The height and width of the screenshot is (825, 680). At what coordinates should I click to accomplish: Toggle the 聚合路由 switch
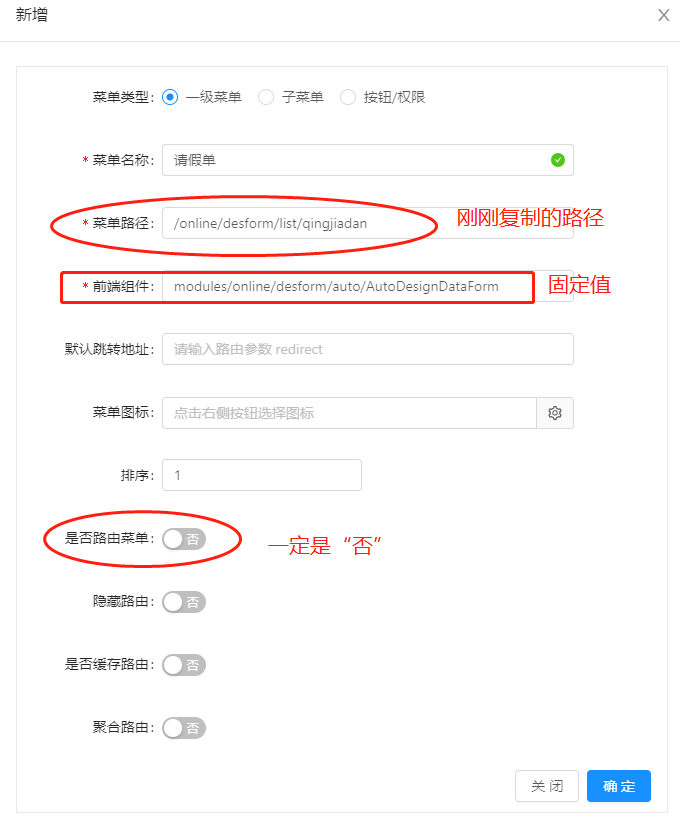click(184, 728)
